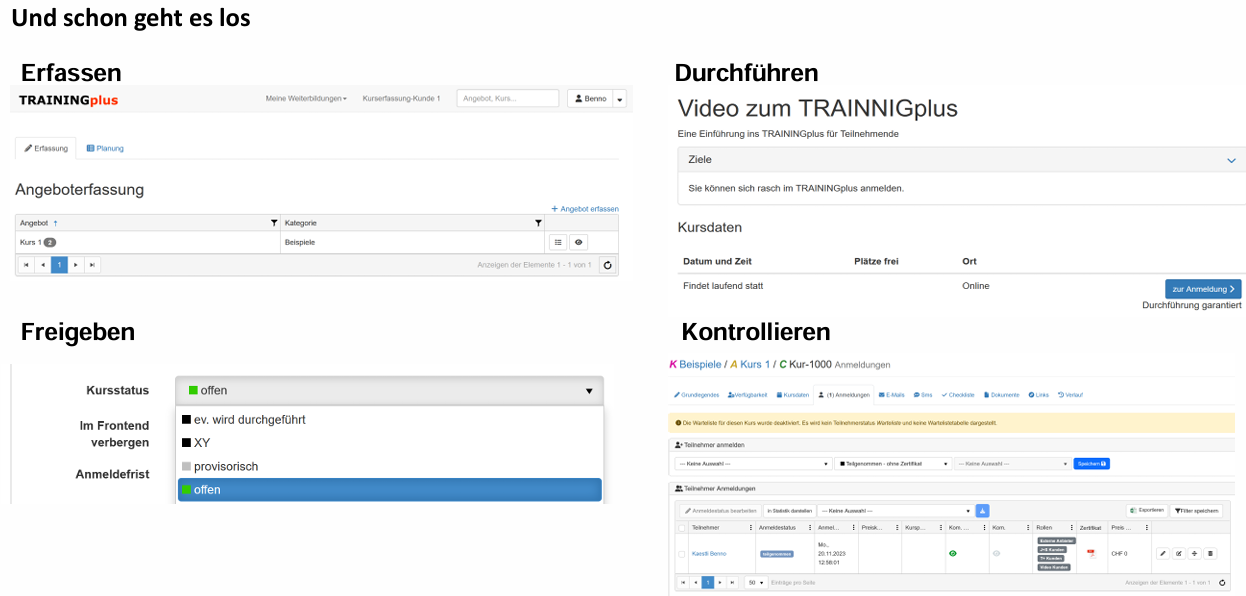The height and width of the screenshot is (596, 1246).
Task: Choose 'ev. wird durchgeführt' status option
Action: coord(389,419)
